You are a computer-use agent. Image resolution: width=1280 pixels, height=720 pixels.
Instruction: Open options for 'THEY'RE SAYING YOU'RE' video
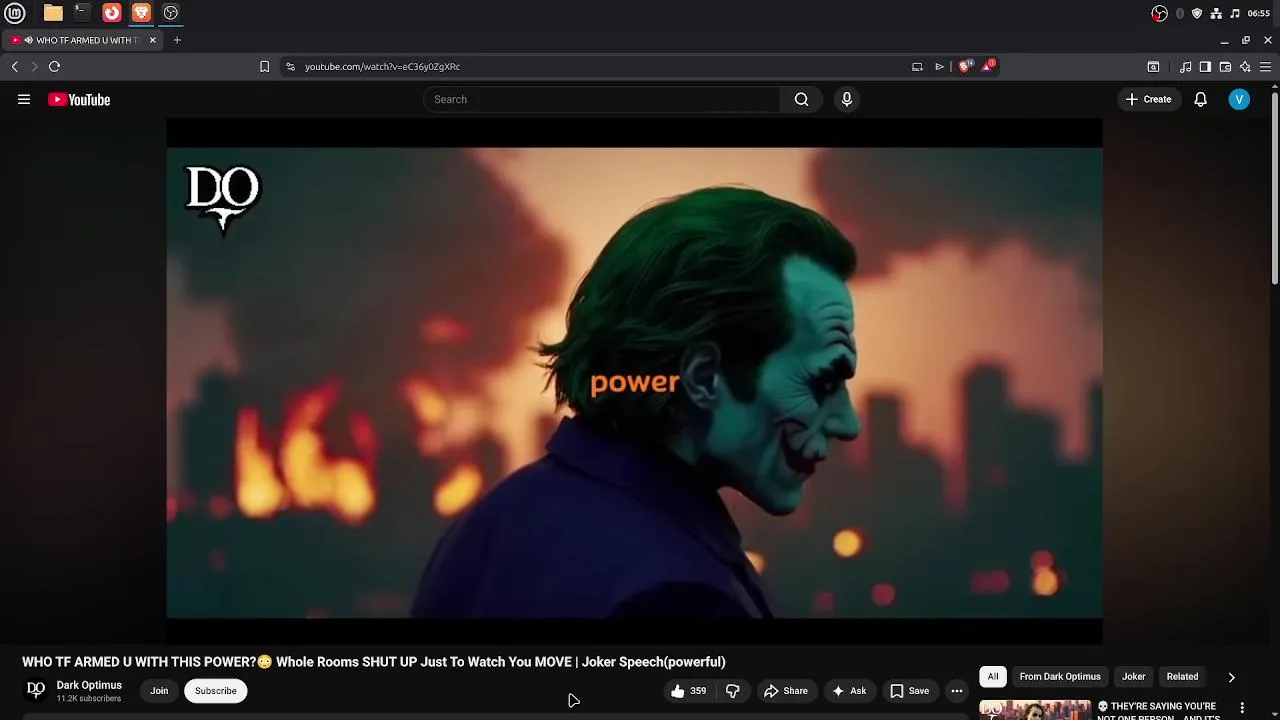coord(1242,708)
